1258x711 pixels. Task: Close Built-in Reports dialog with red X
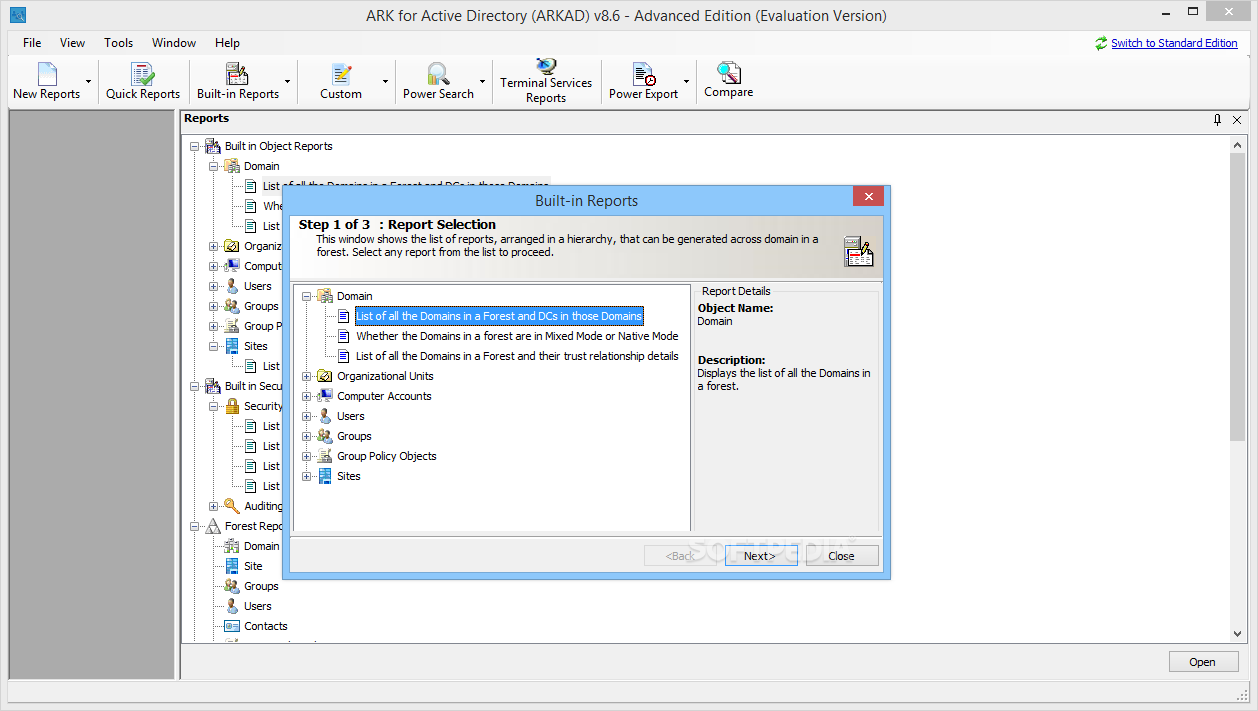click(868, 197)
